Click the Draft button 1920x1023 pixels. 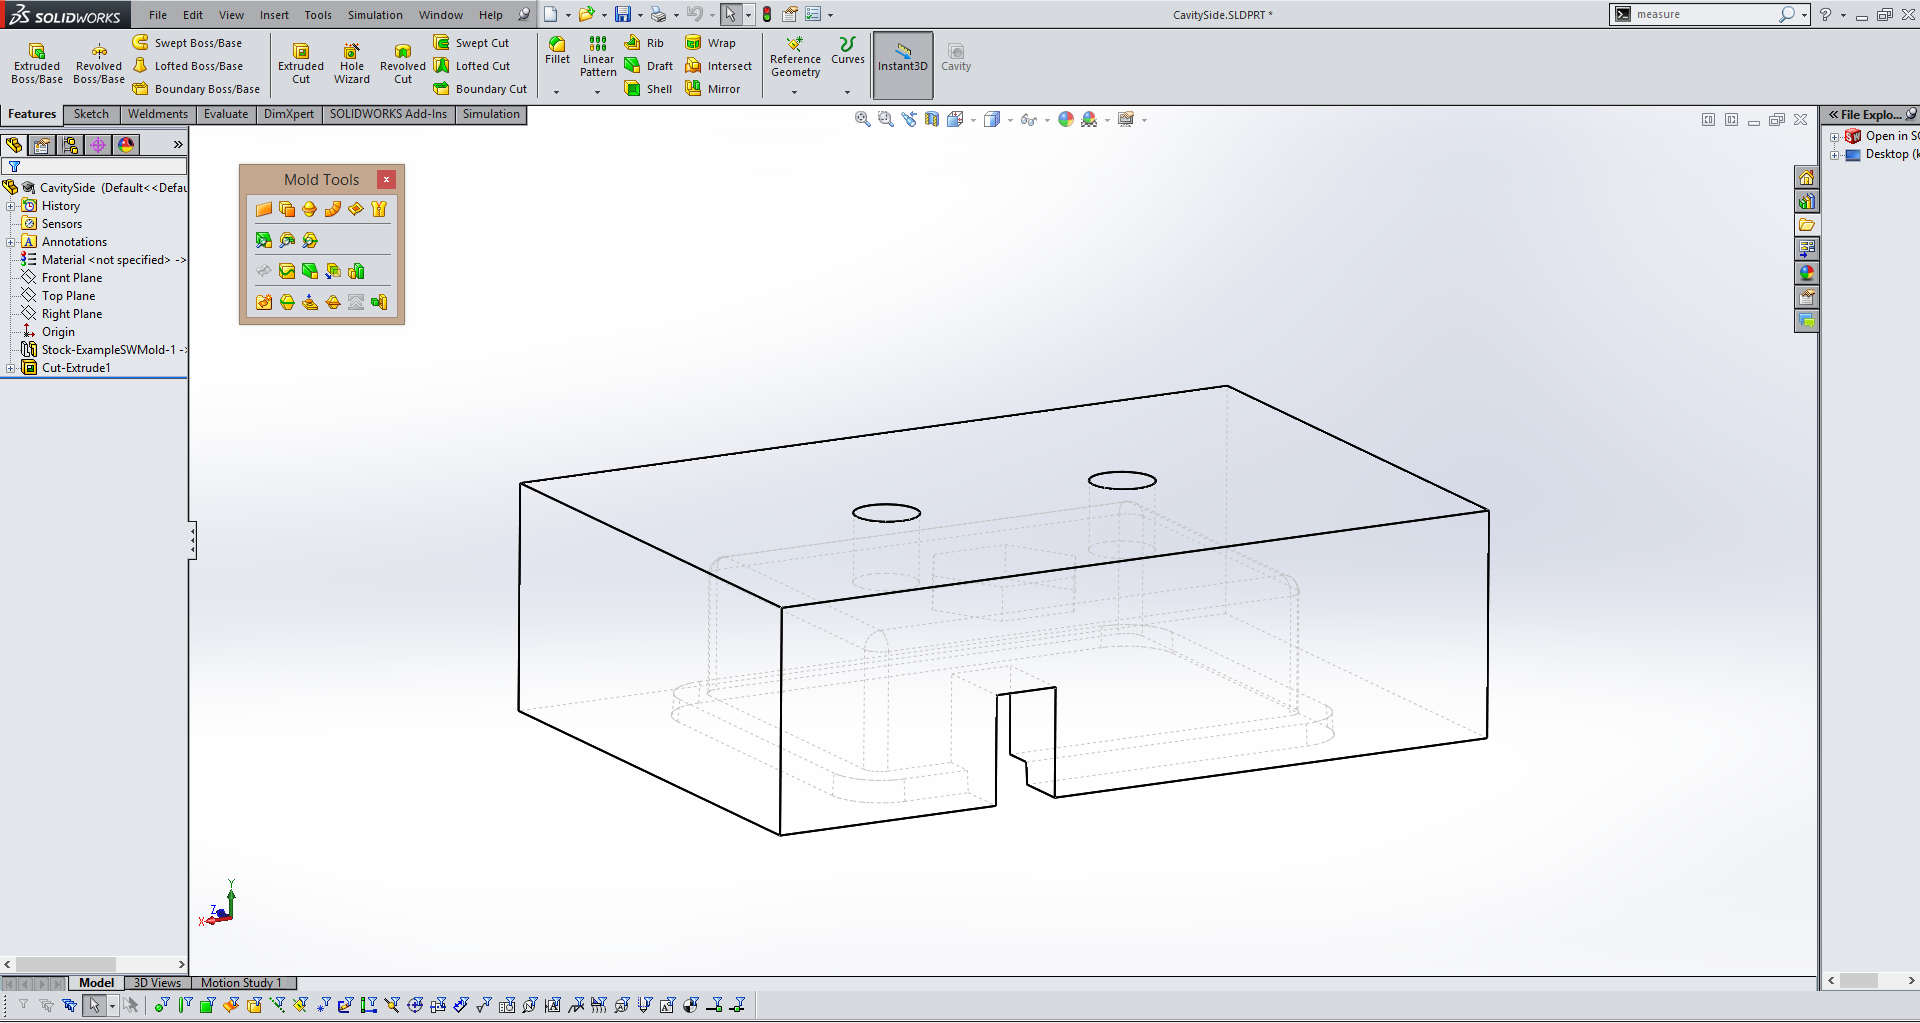[649, 66]
